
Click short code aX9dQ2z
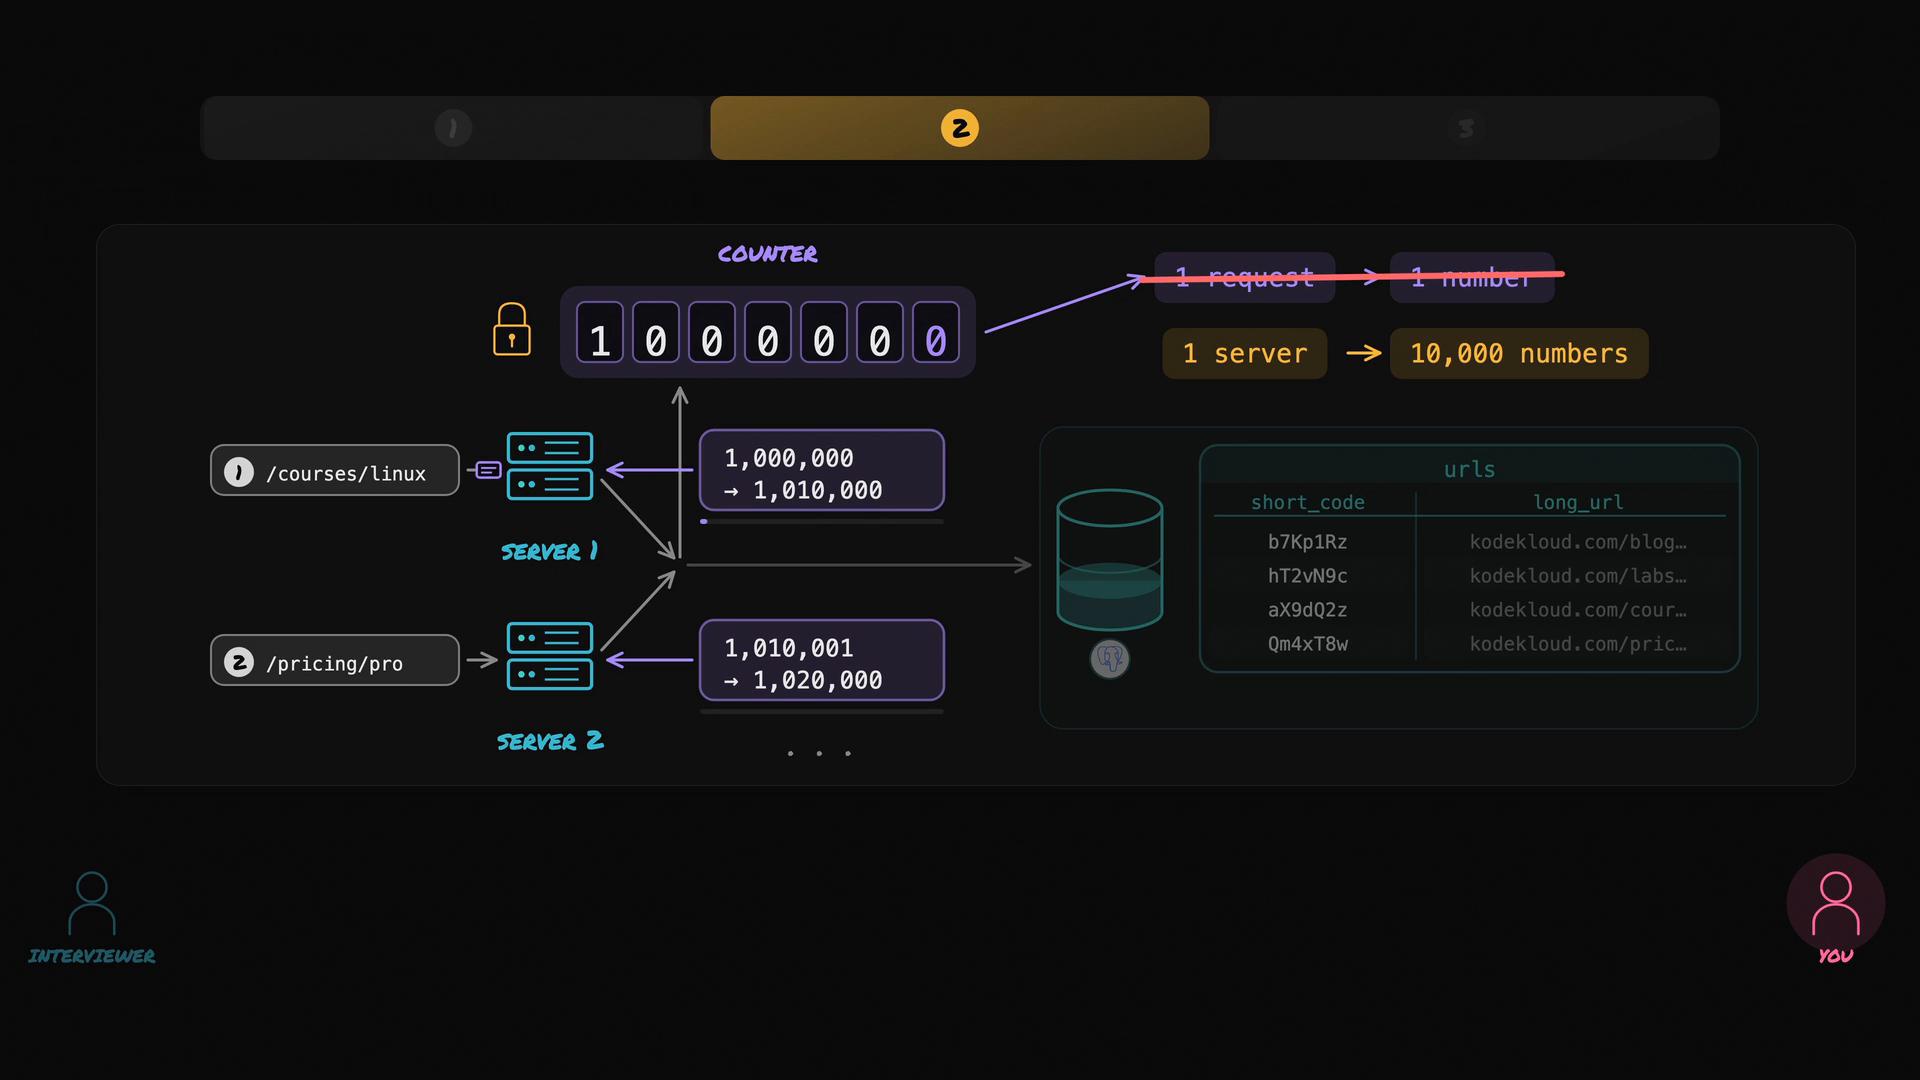pyautogui.click(x=1307, y=610)
